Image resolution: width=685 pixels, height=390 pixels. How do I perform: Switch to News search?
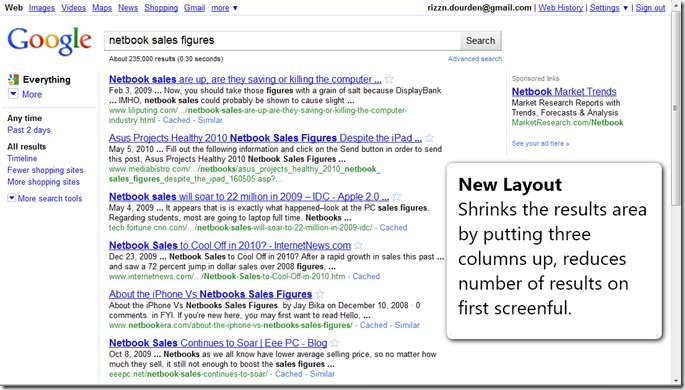pyautogui.click(x=128, y=8)
